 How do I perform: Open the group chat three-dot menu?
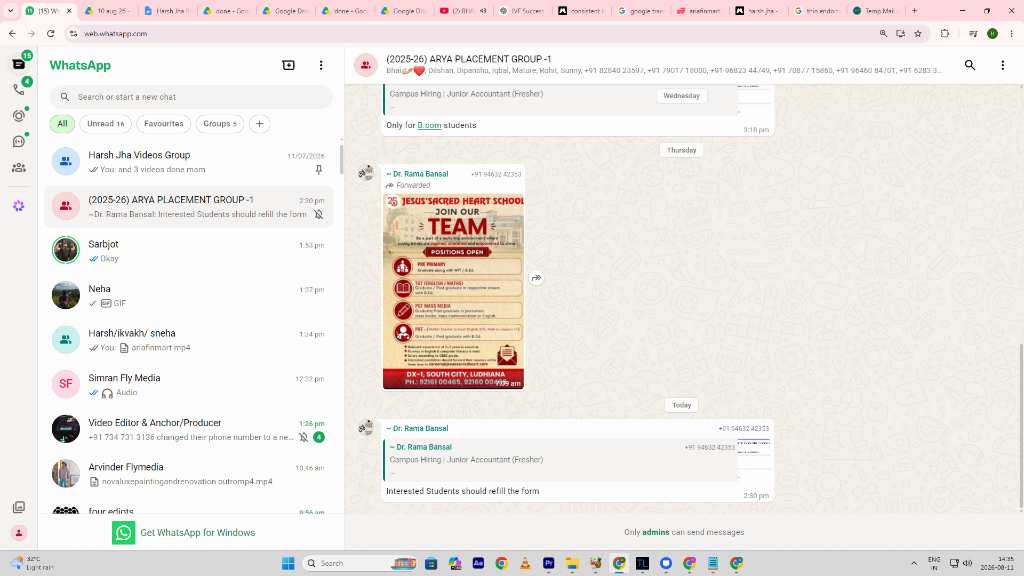click(1002, 65)
